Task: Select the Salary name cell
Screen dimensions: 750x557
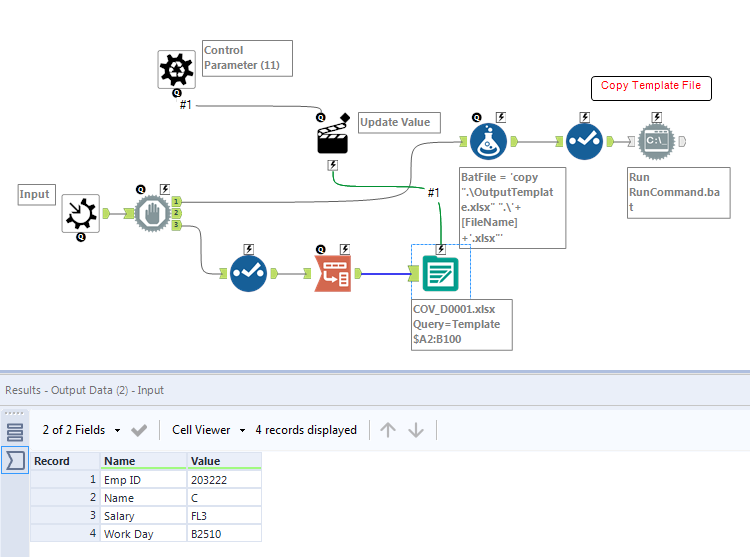Action: coord(143,516)
